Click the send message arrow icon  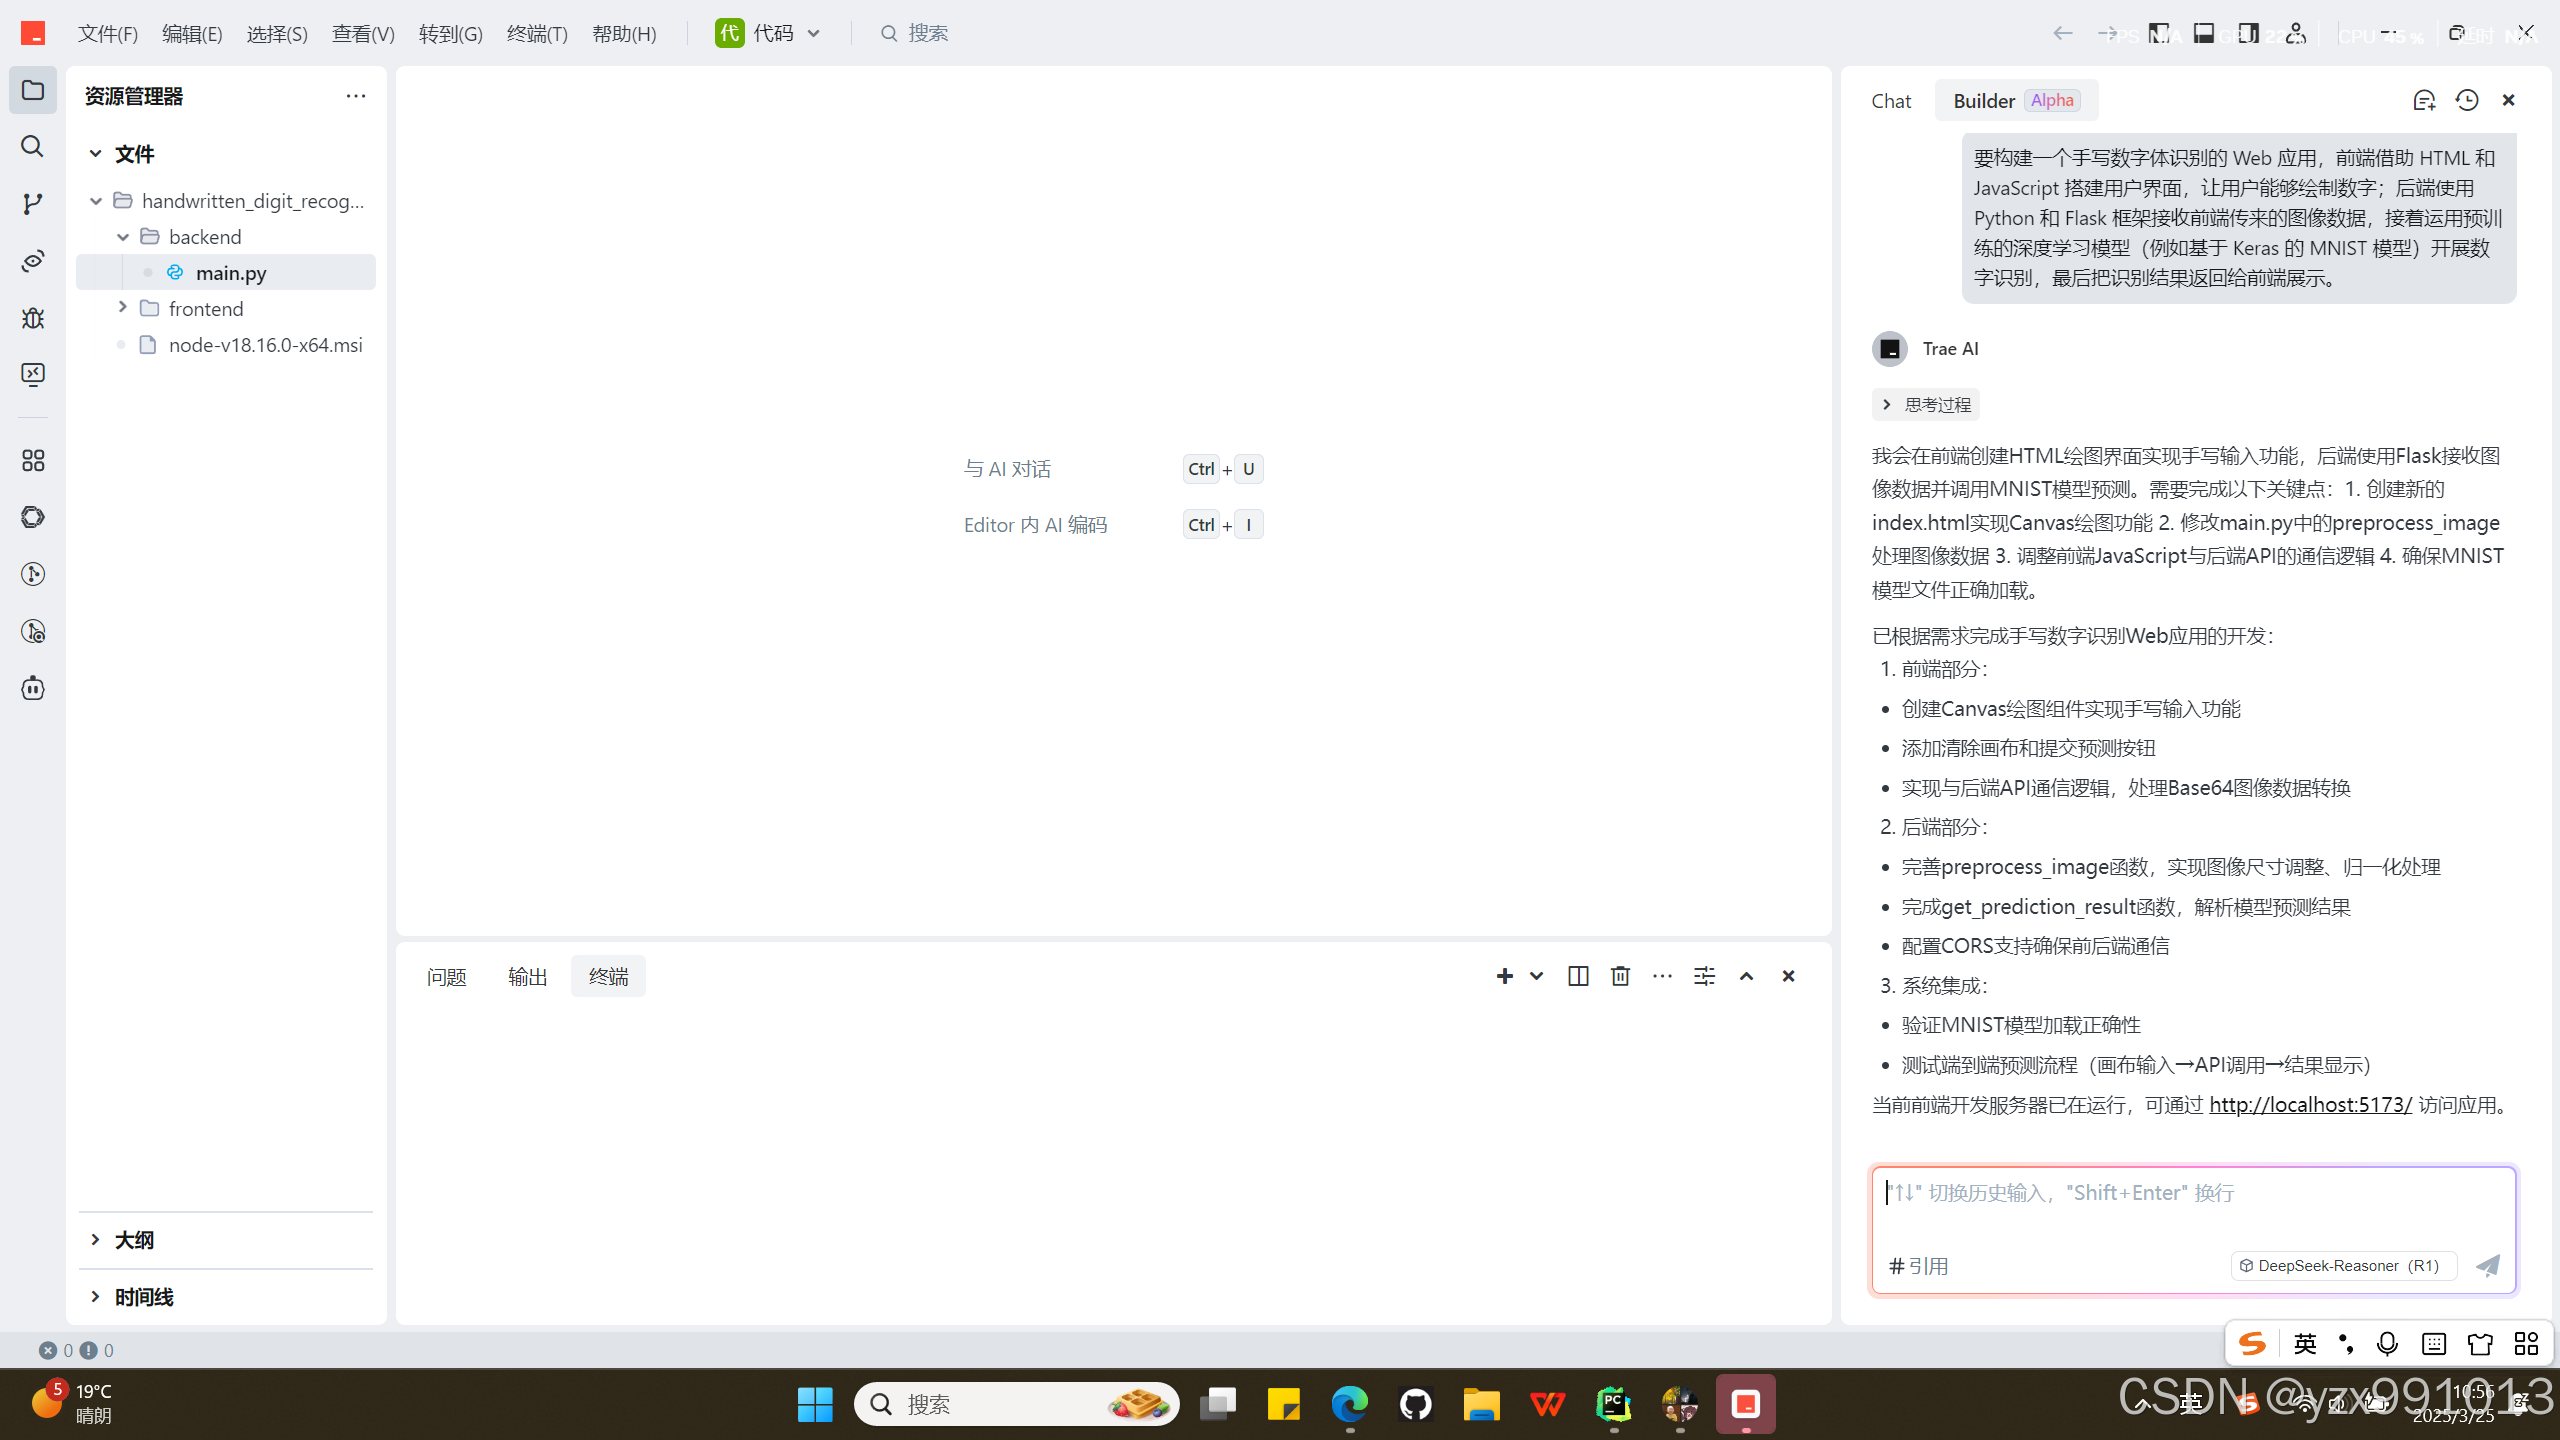(2488, 1266)
